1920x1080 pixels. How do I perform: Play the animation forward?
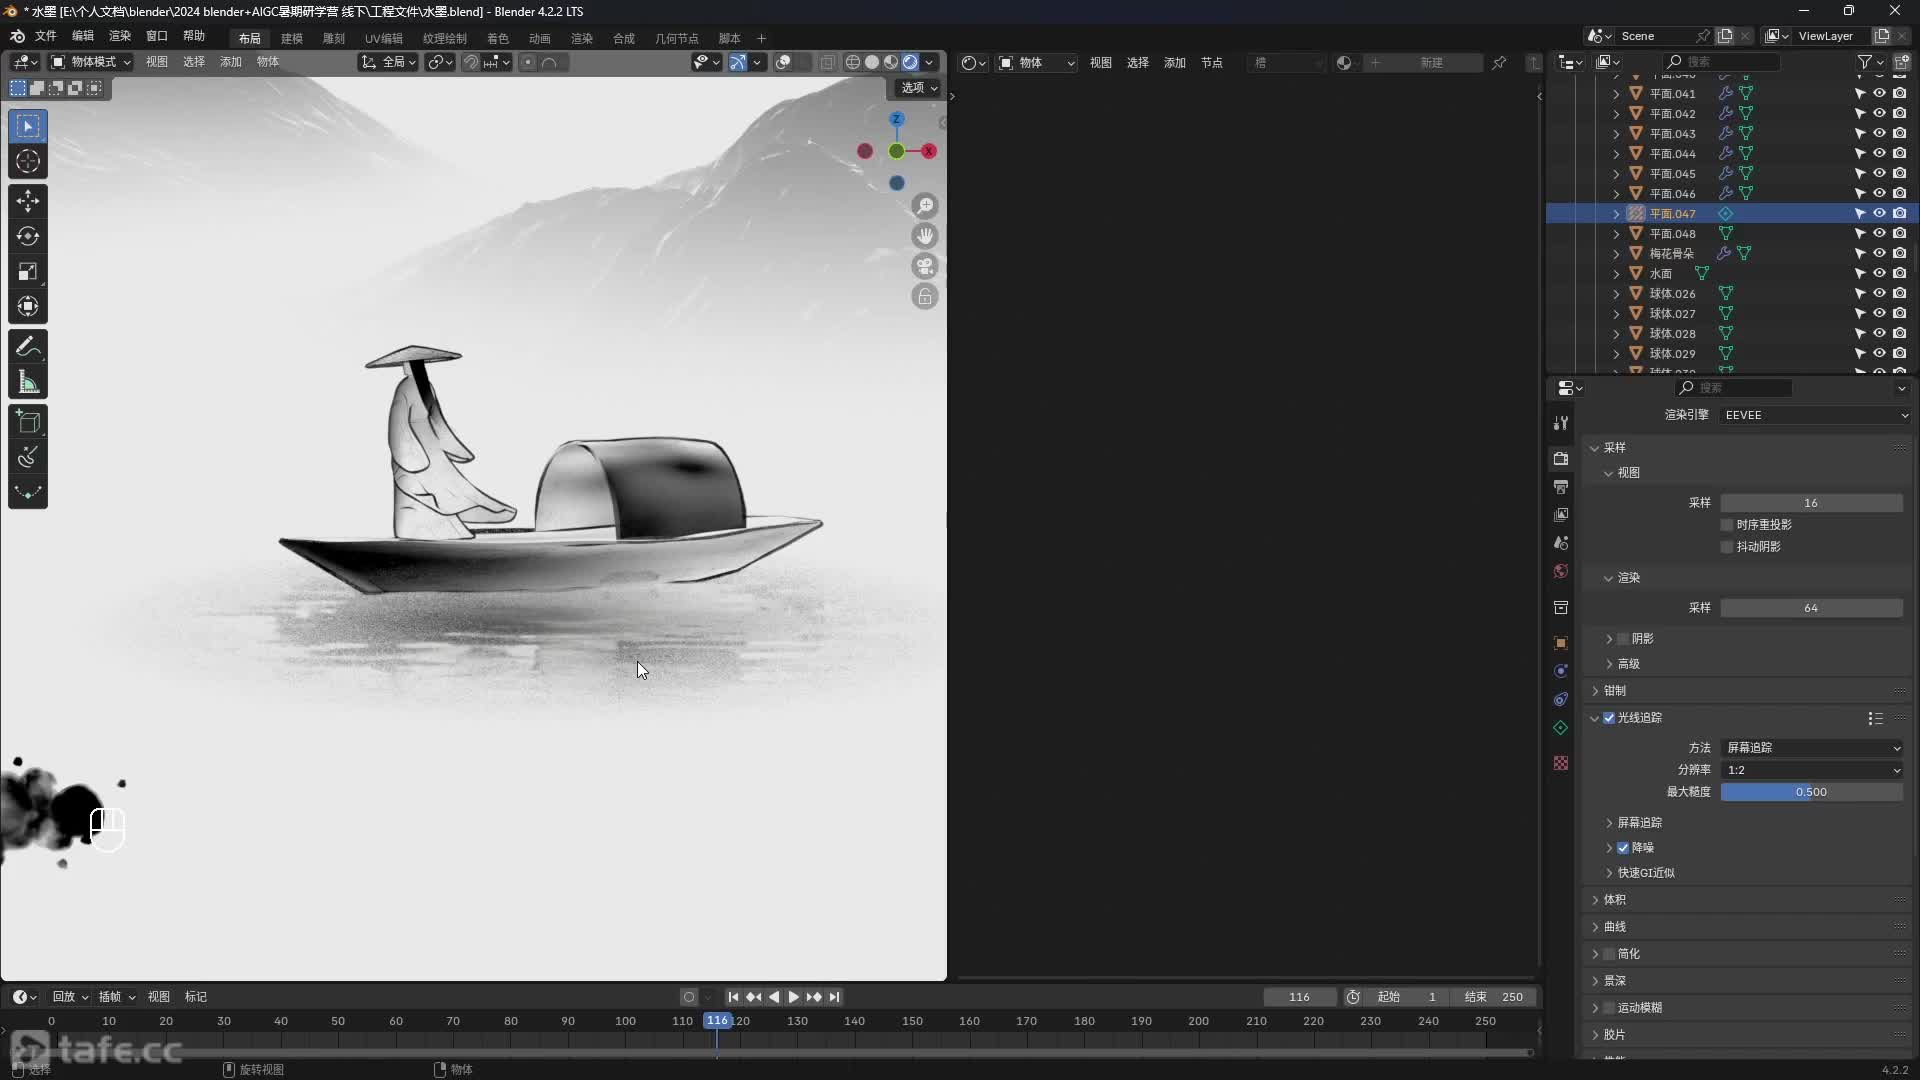[794, 997]
